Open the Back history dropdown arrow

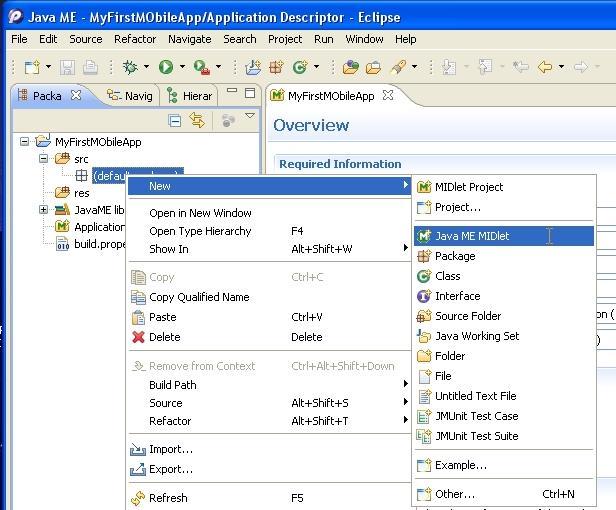pos(561,67)
